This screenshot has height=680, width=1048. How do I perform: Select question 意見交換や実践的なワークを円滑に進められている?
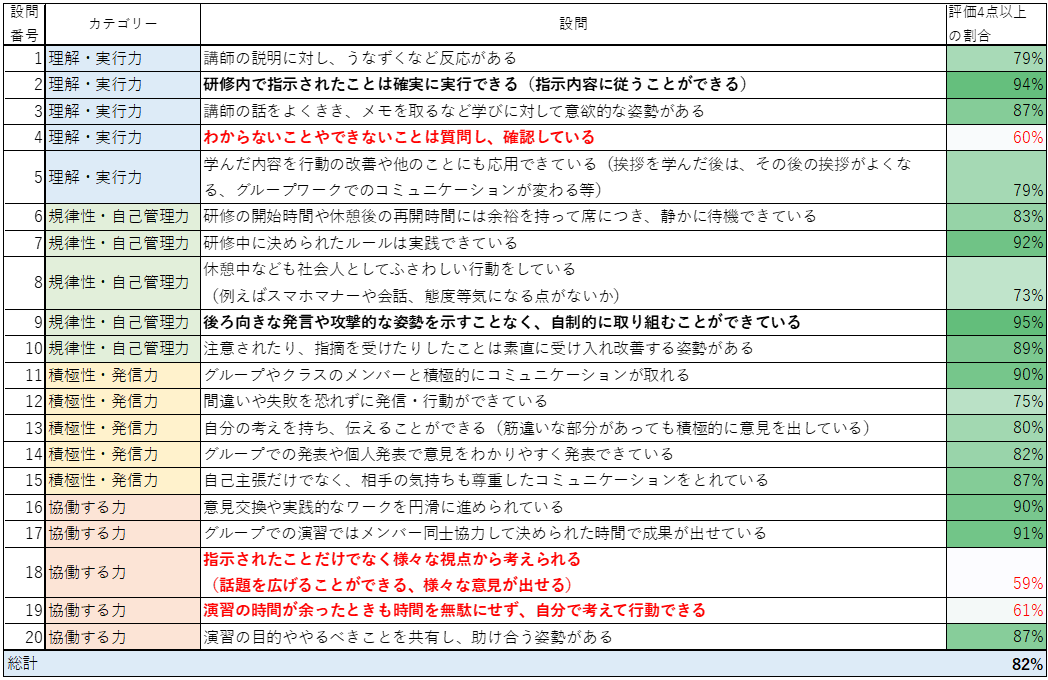coord(573,507)
